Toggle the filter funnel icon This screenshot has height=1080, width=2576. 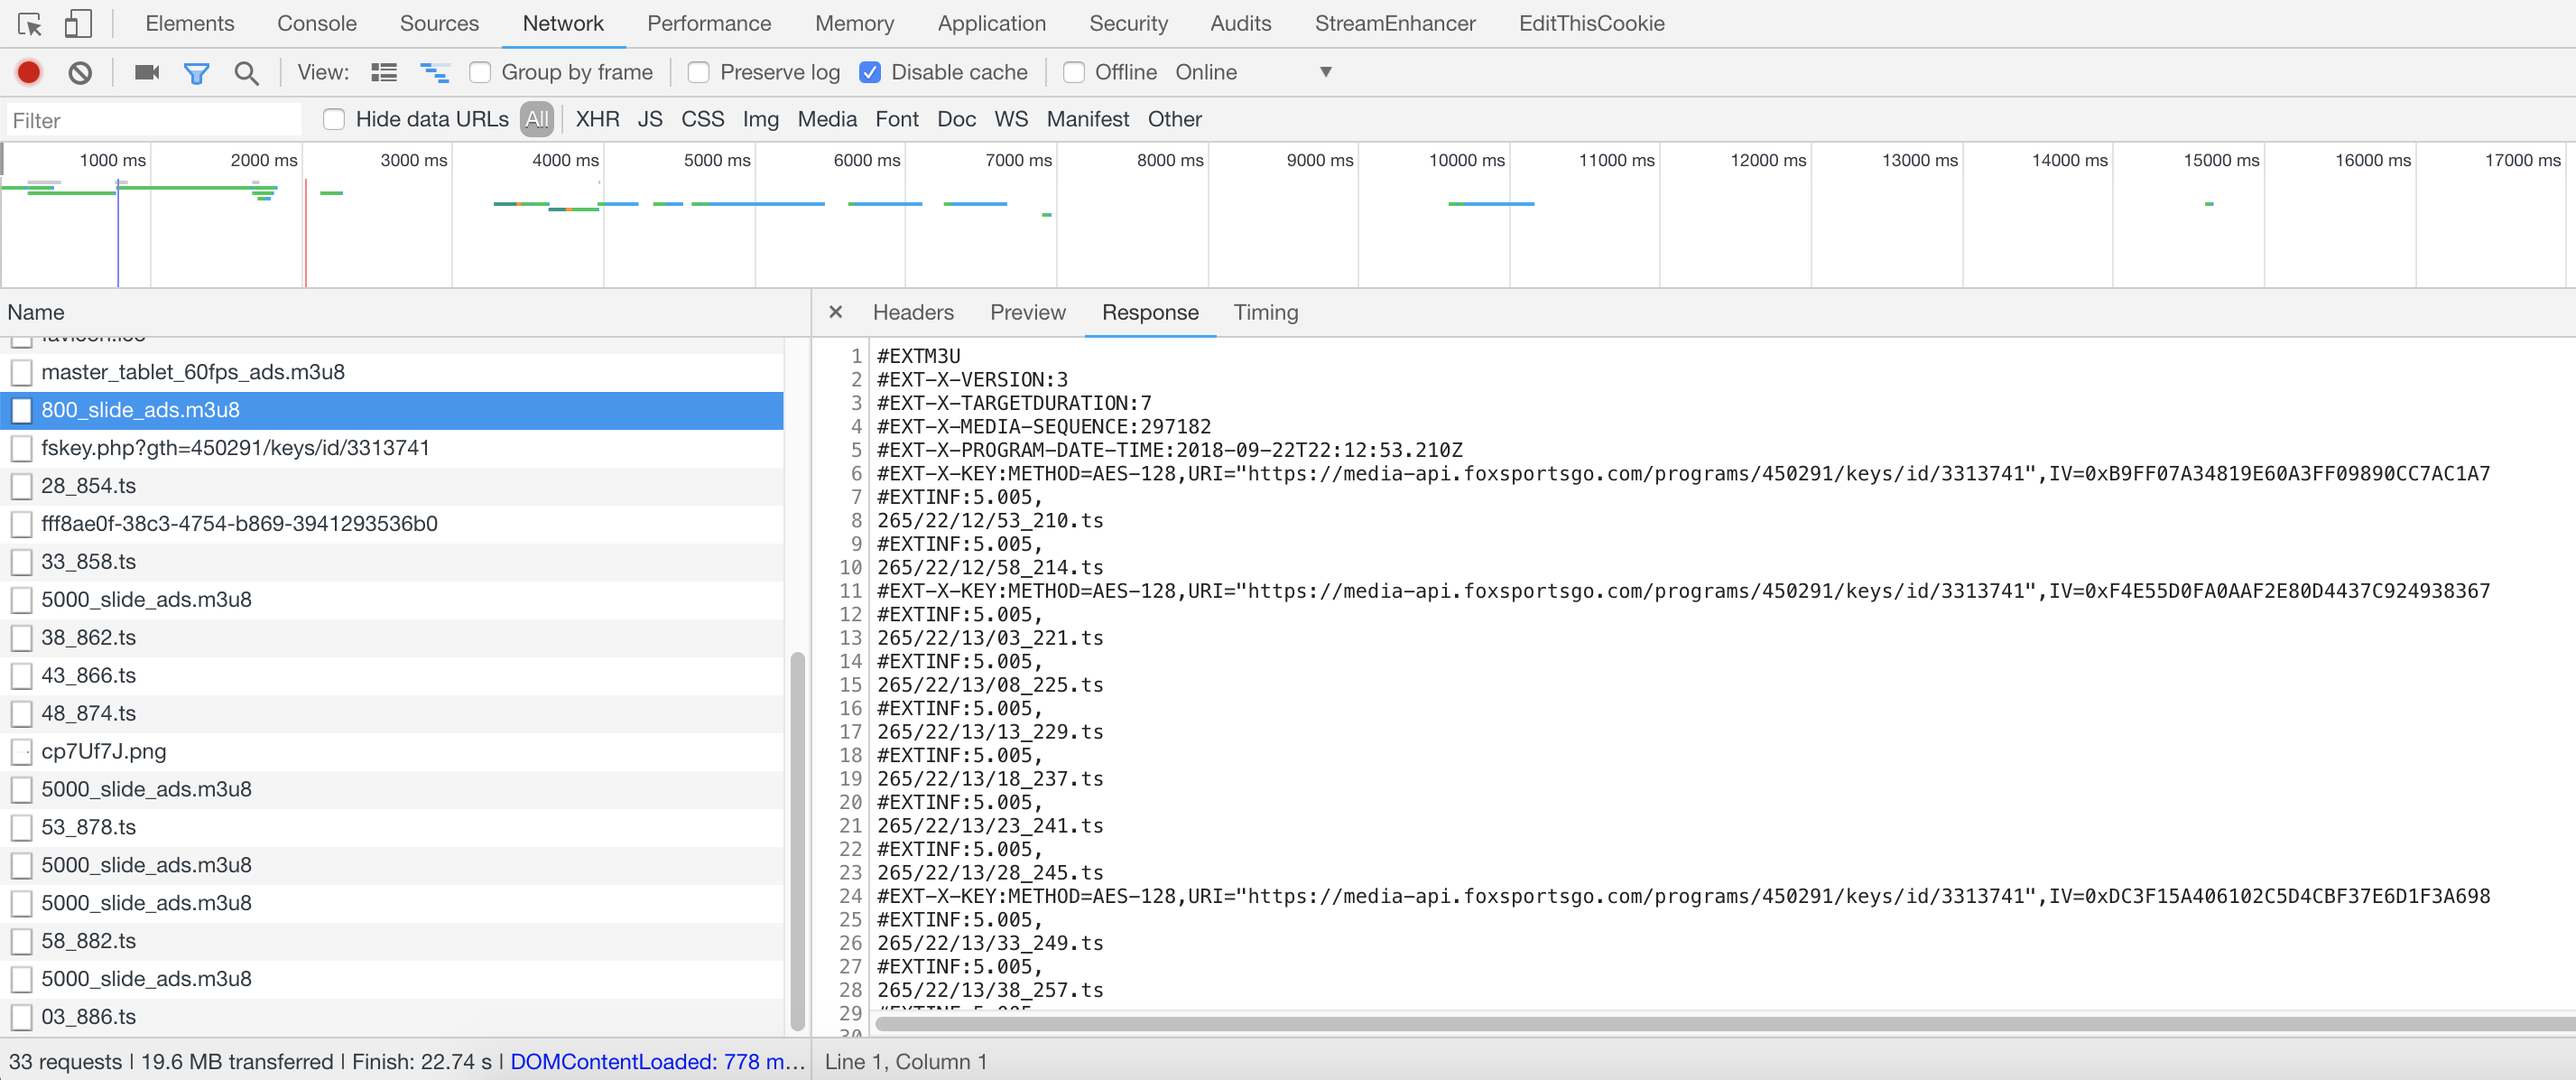point(196,72)
